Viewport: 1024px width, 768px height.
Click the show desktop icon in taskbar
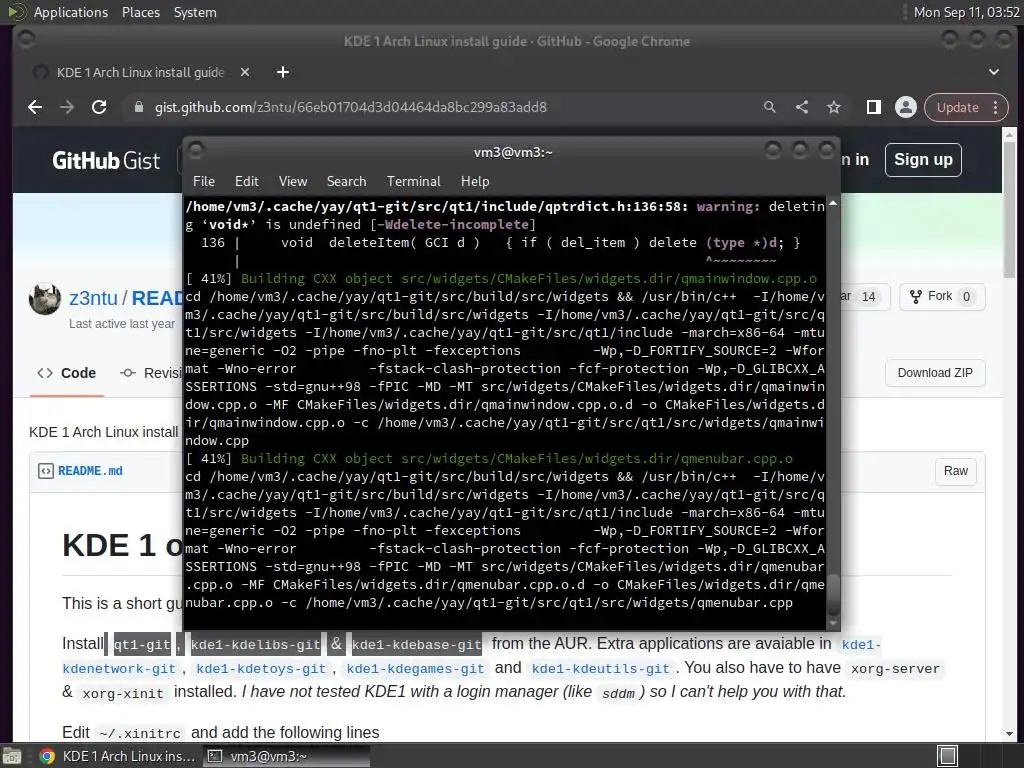(12, 756)
